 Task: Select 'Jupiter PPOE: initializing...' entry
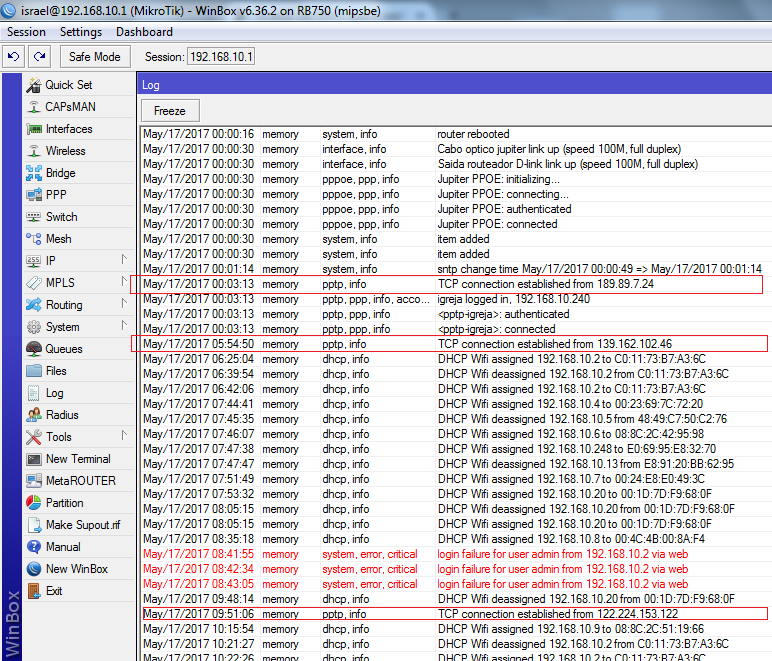[x=456, y=179]
